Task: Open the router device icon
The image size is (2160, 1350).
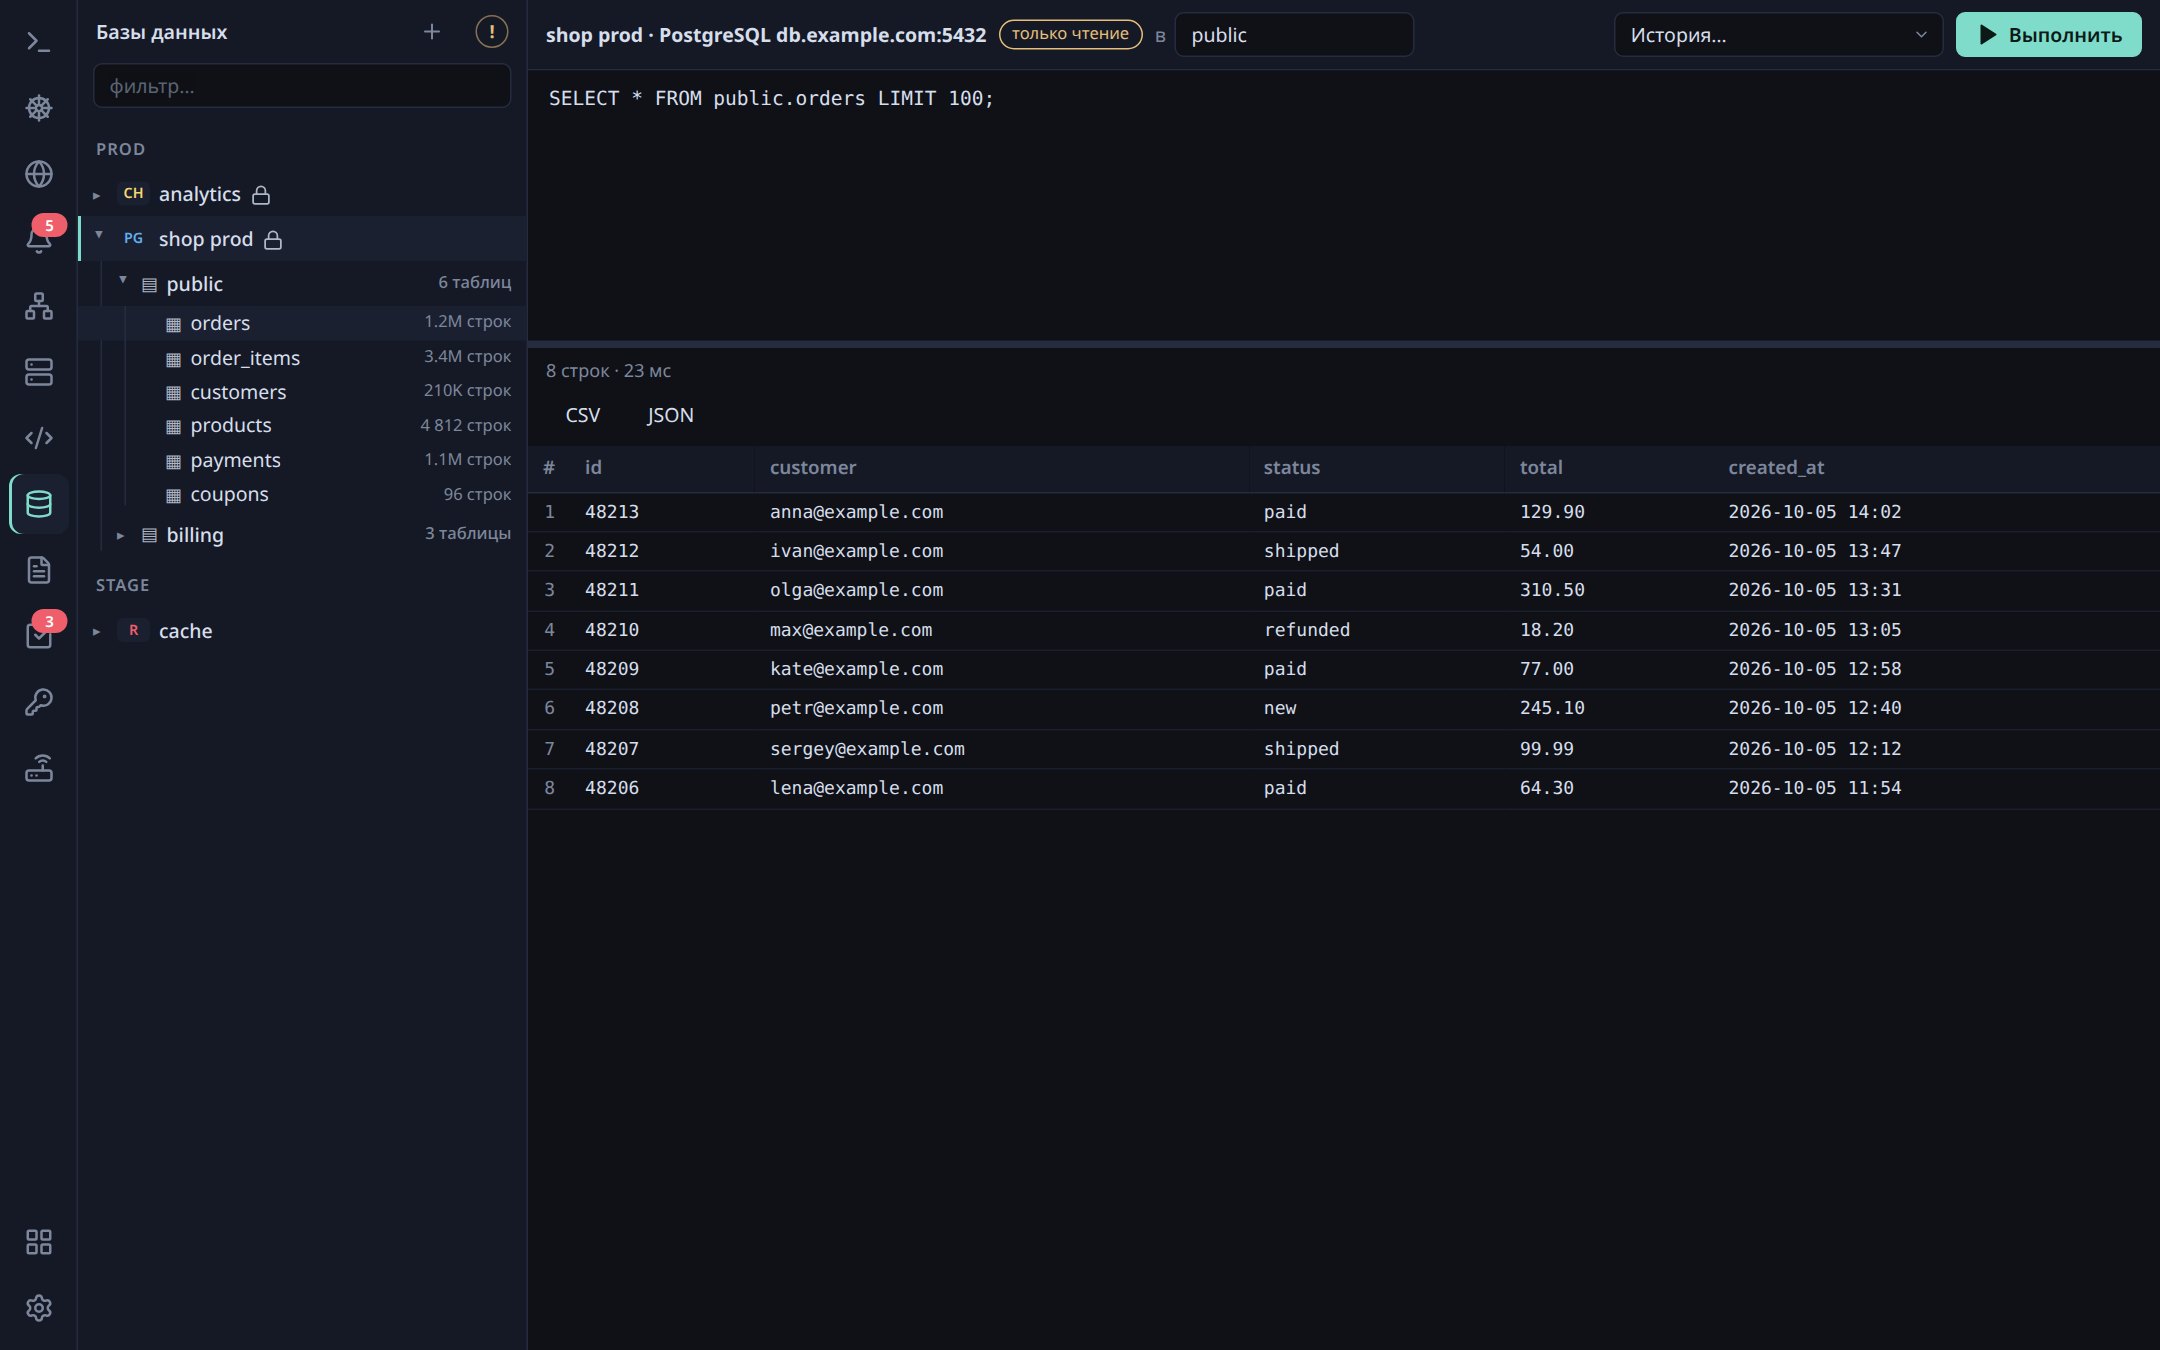Action: click(38, 768)
